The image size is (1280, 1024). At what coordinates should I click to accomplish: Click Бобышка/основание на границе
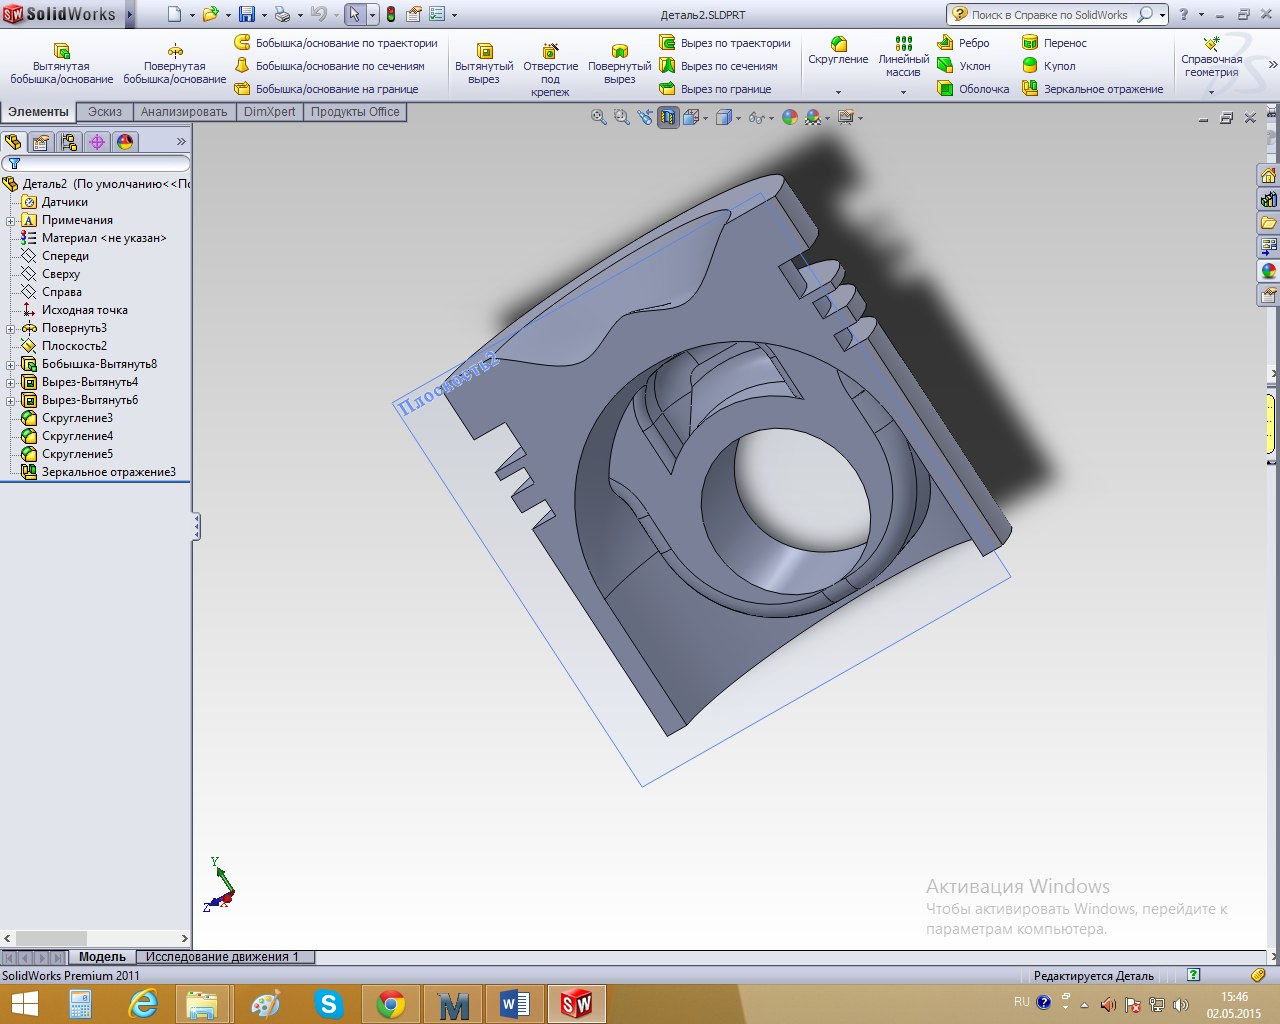326,89
